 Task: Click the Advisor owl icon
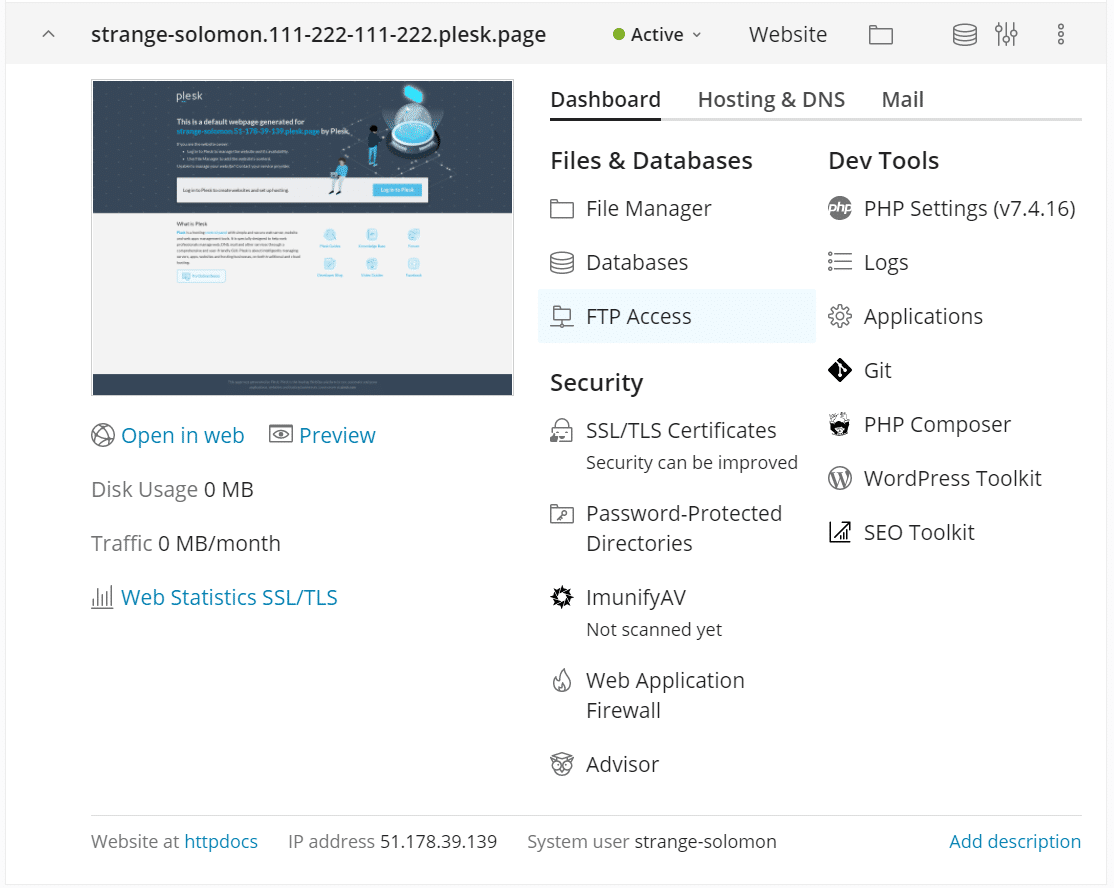(562, 765)
